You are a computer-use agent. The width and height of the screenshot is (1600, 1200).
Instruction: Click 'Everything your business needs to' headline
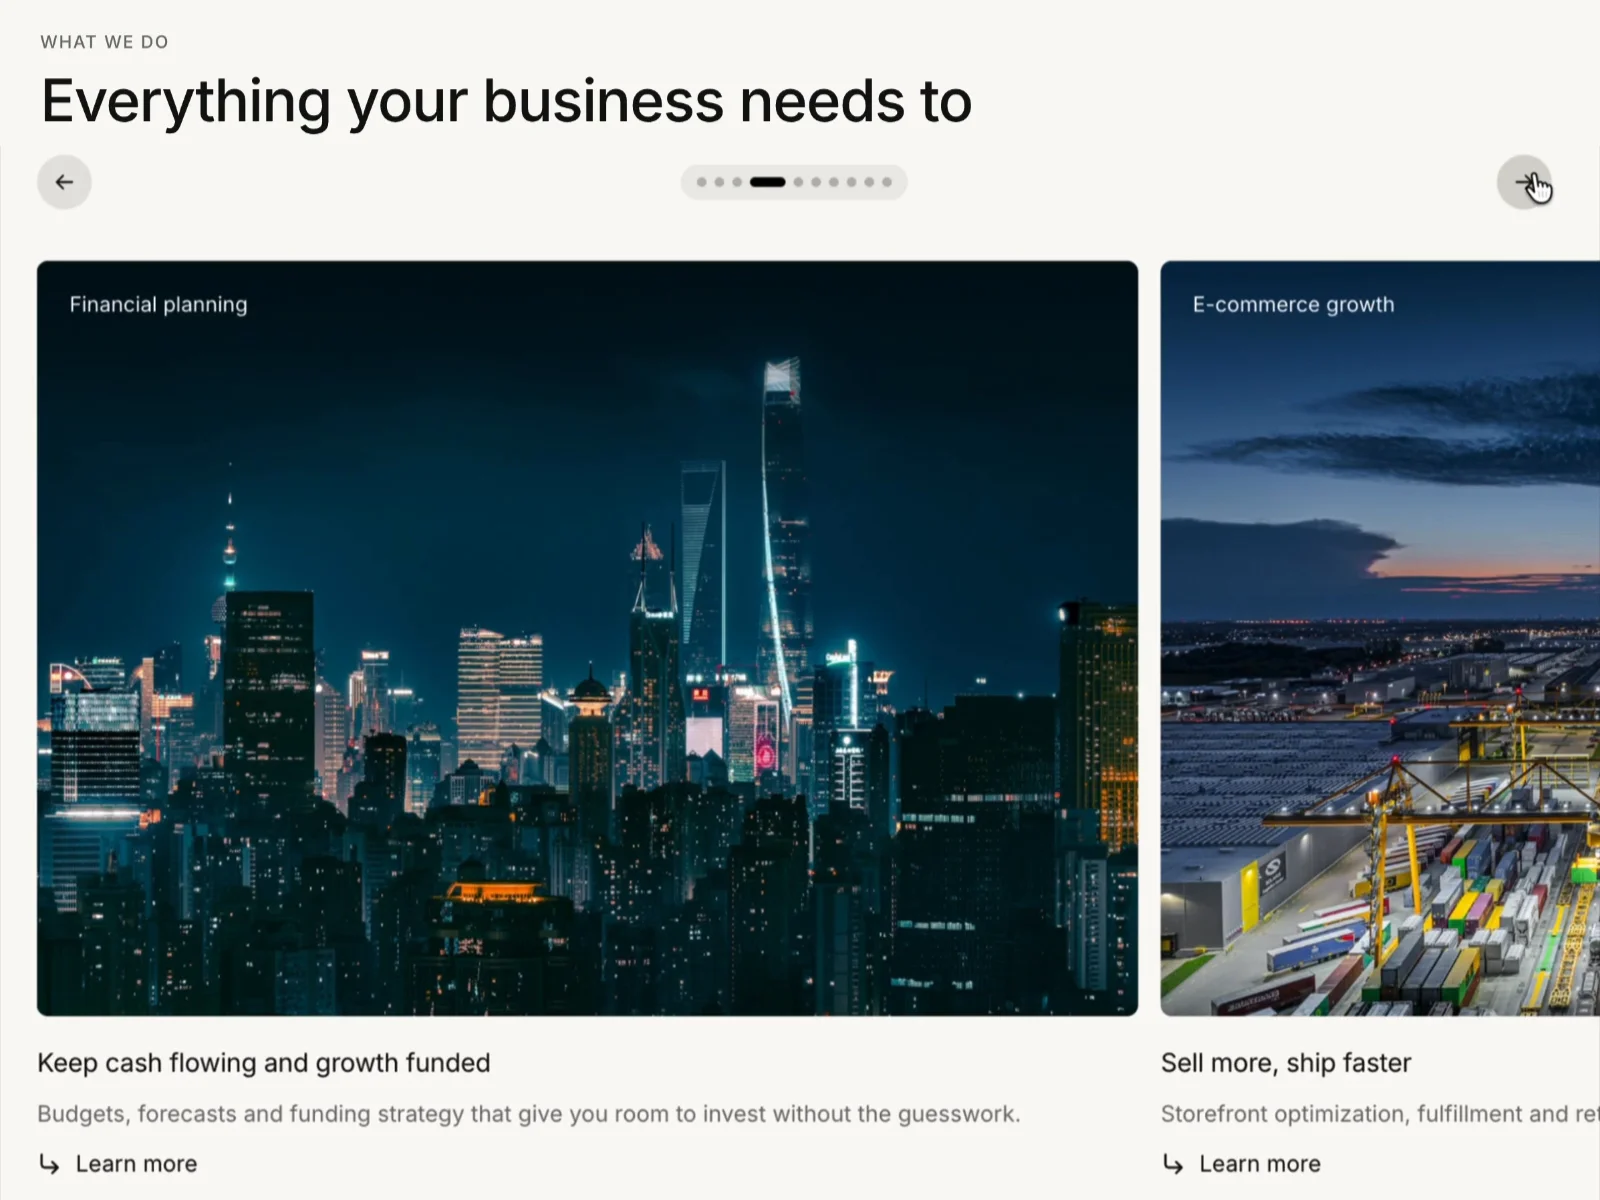click(x=507, y=102)
